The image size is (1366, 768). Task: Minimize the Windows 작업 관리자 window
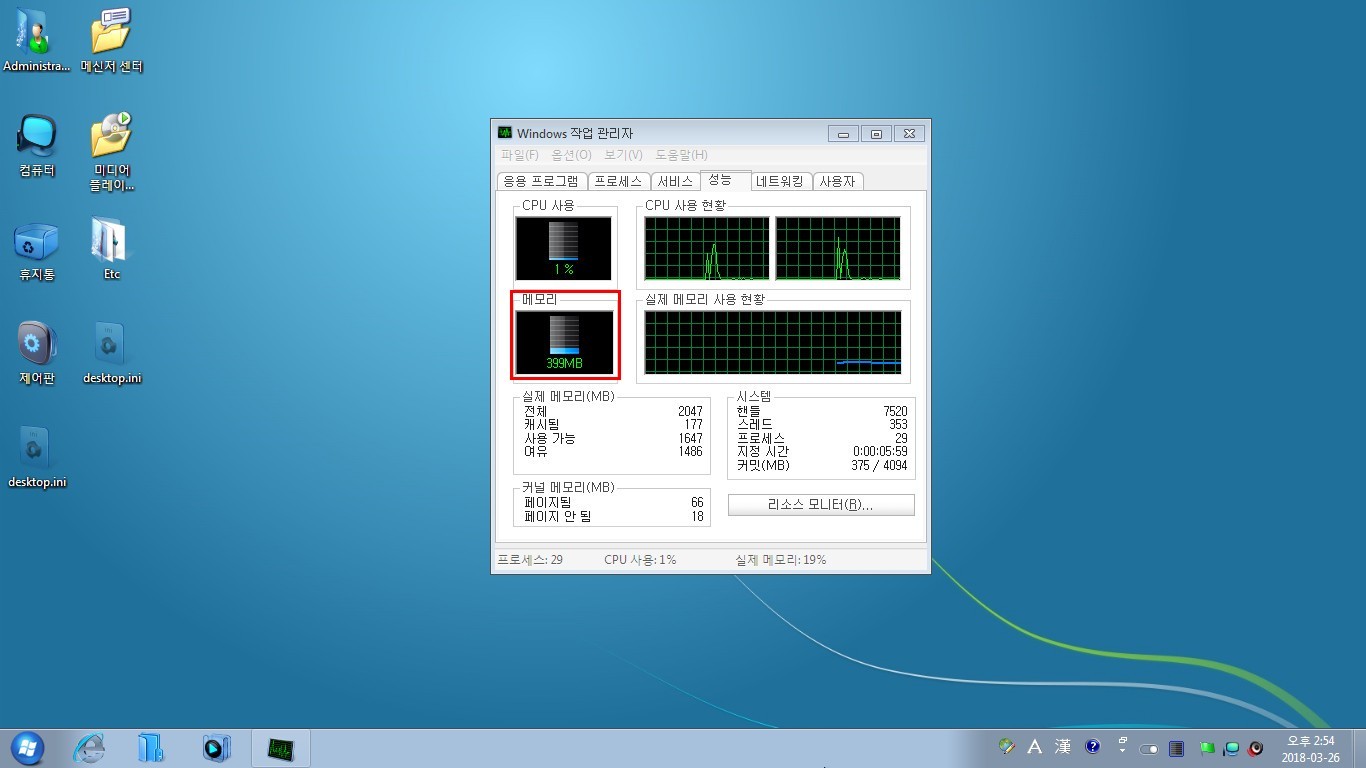pos(843,134)
